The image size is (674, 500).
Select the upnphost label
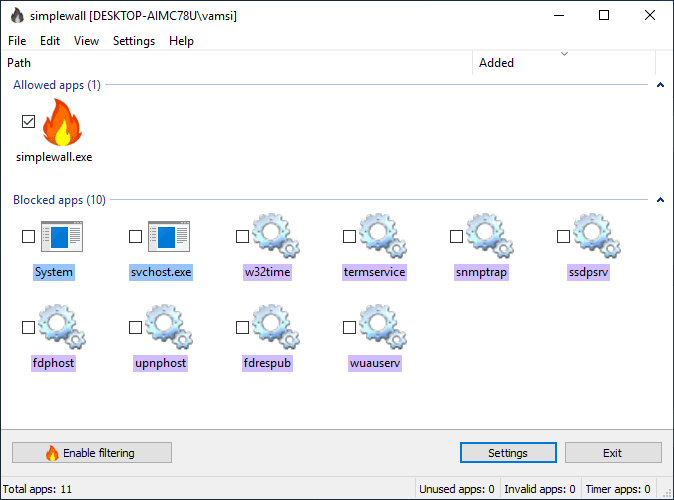(x=160, y=363)
